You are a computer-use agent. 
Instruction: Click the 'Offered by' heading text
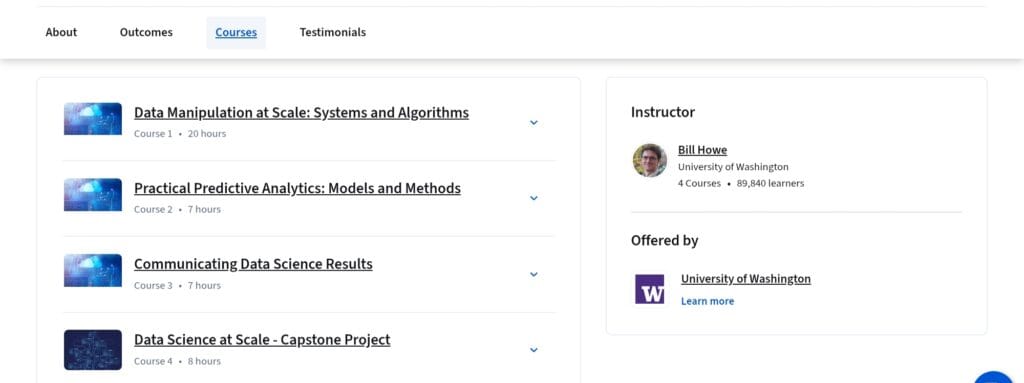(665, 241)
